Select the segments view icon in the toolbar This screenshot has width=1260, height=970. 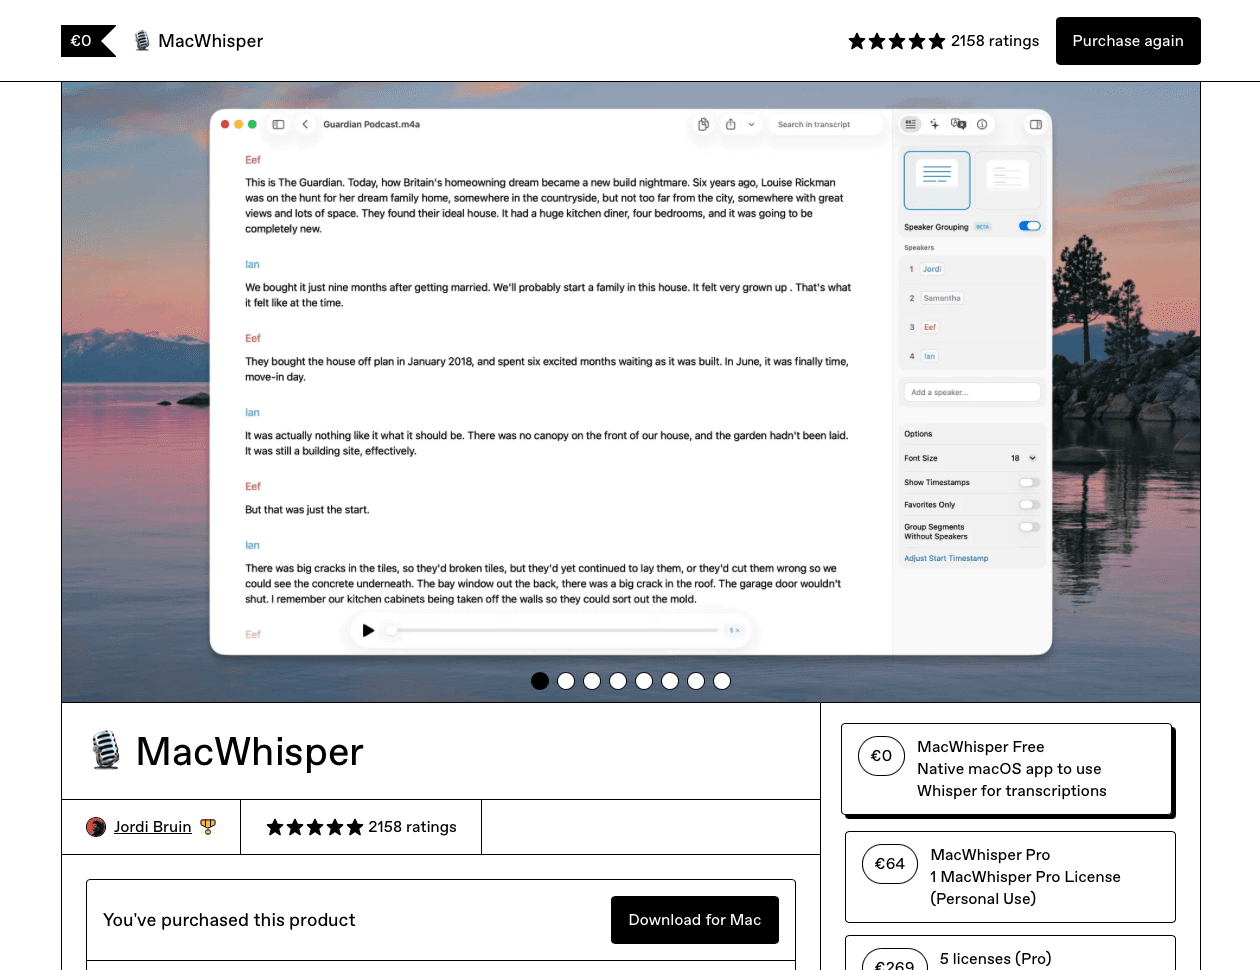[x=910, y=125]
